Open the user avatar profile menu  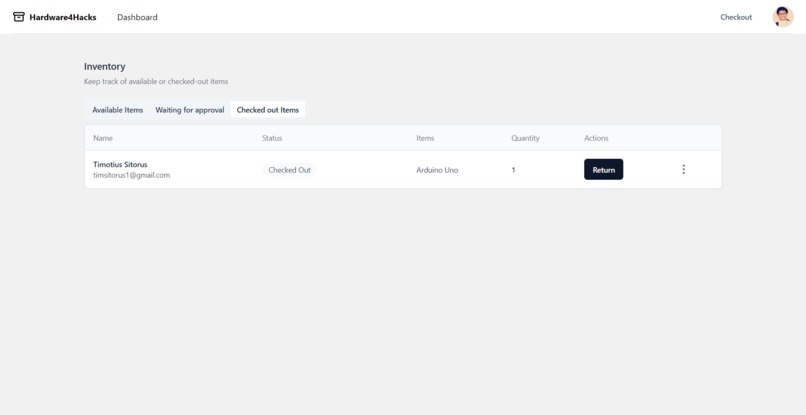tap(782, 17)
